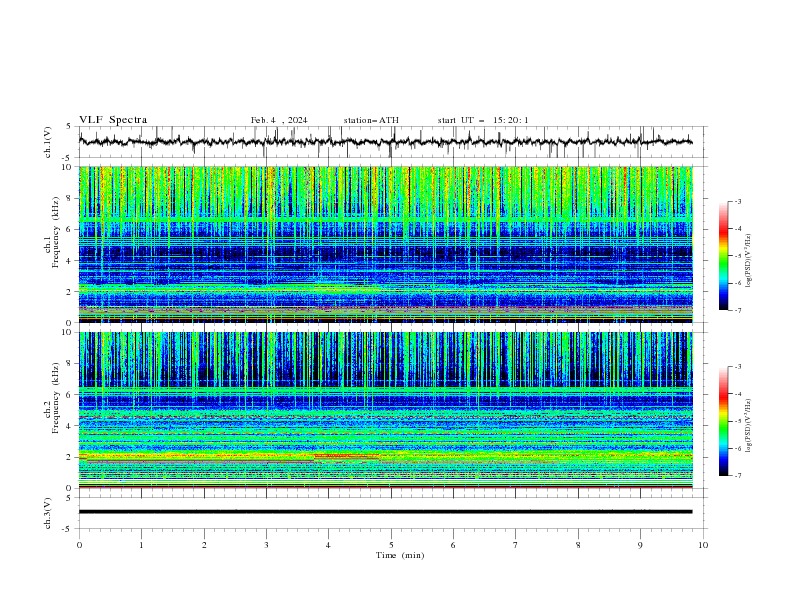
Task: Click time axis tick label "0"
Action: pos(79,545)
